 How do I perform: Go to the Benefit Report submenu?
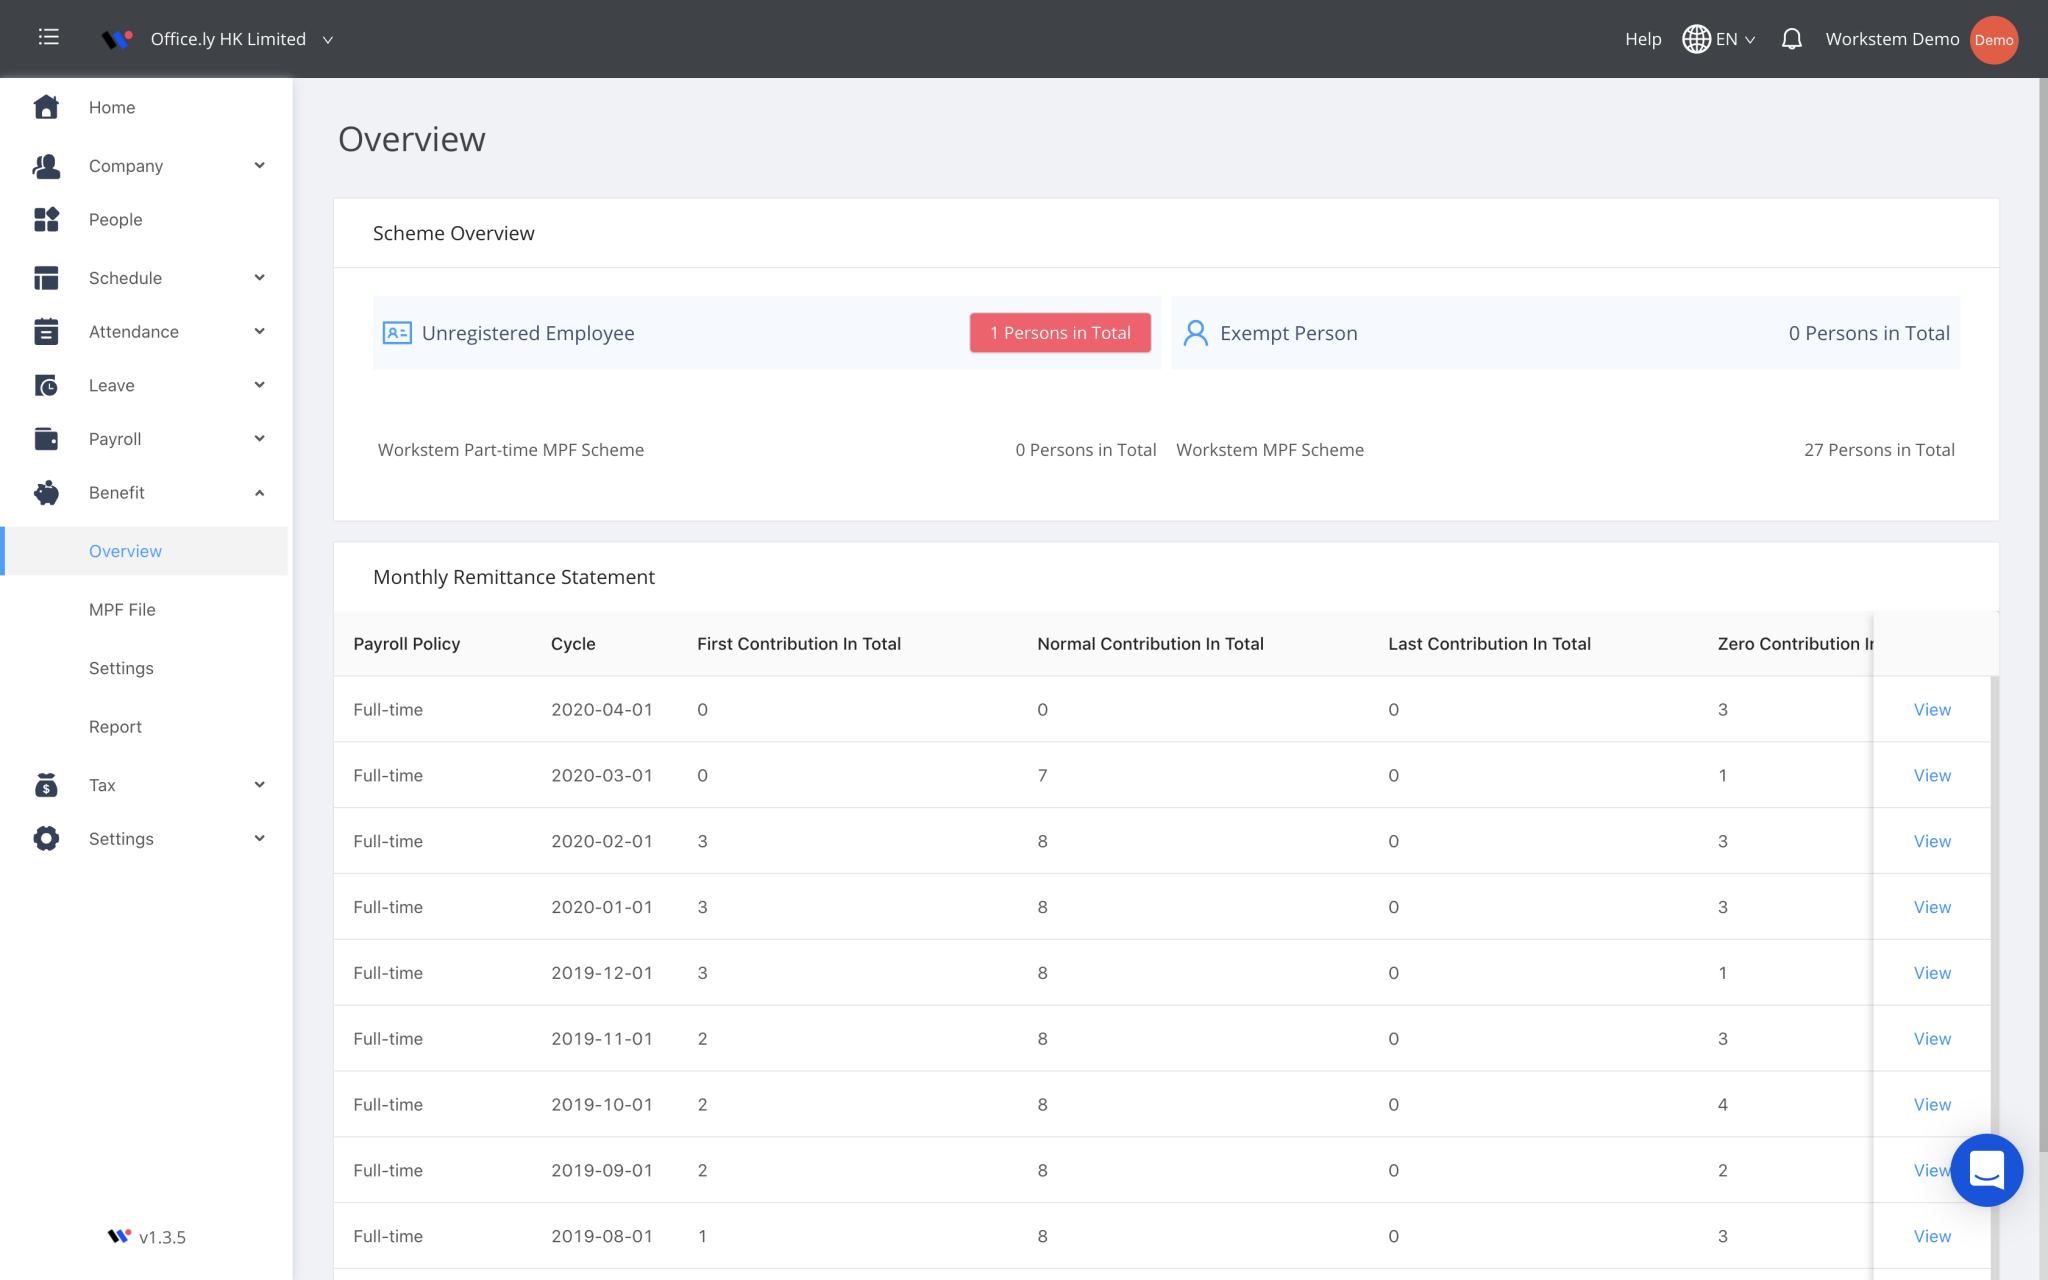point(115,727)
